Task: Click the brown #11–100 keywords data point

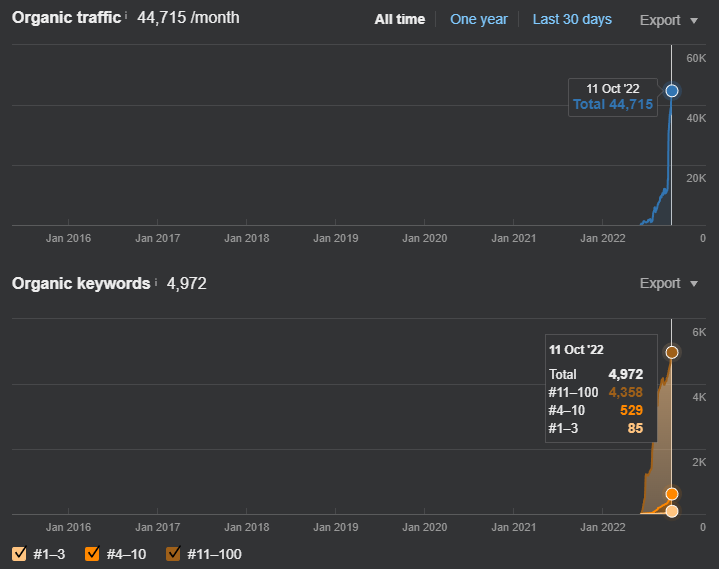Action: [672, 352]
